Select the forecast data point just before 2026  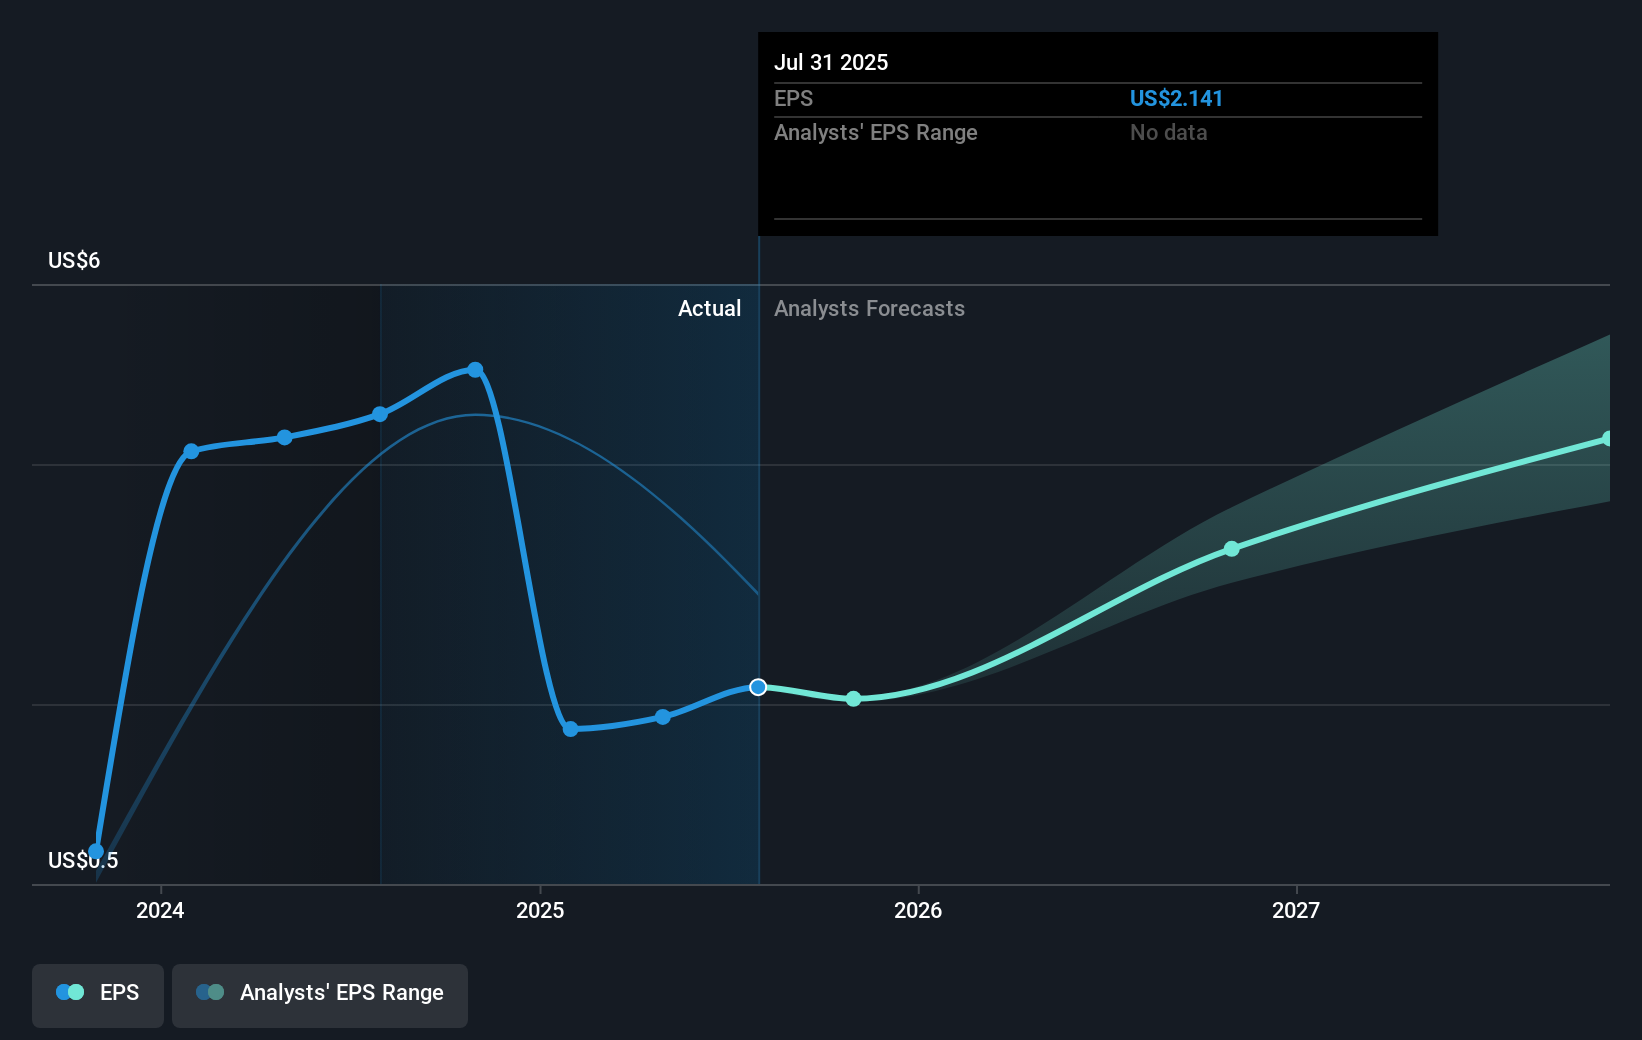853,699
